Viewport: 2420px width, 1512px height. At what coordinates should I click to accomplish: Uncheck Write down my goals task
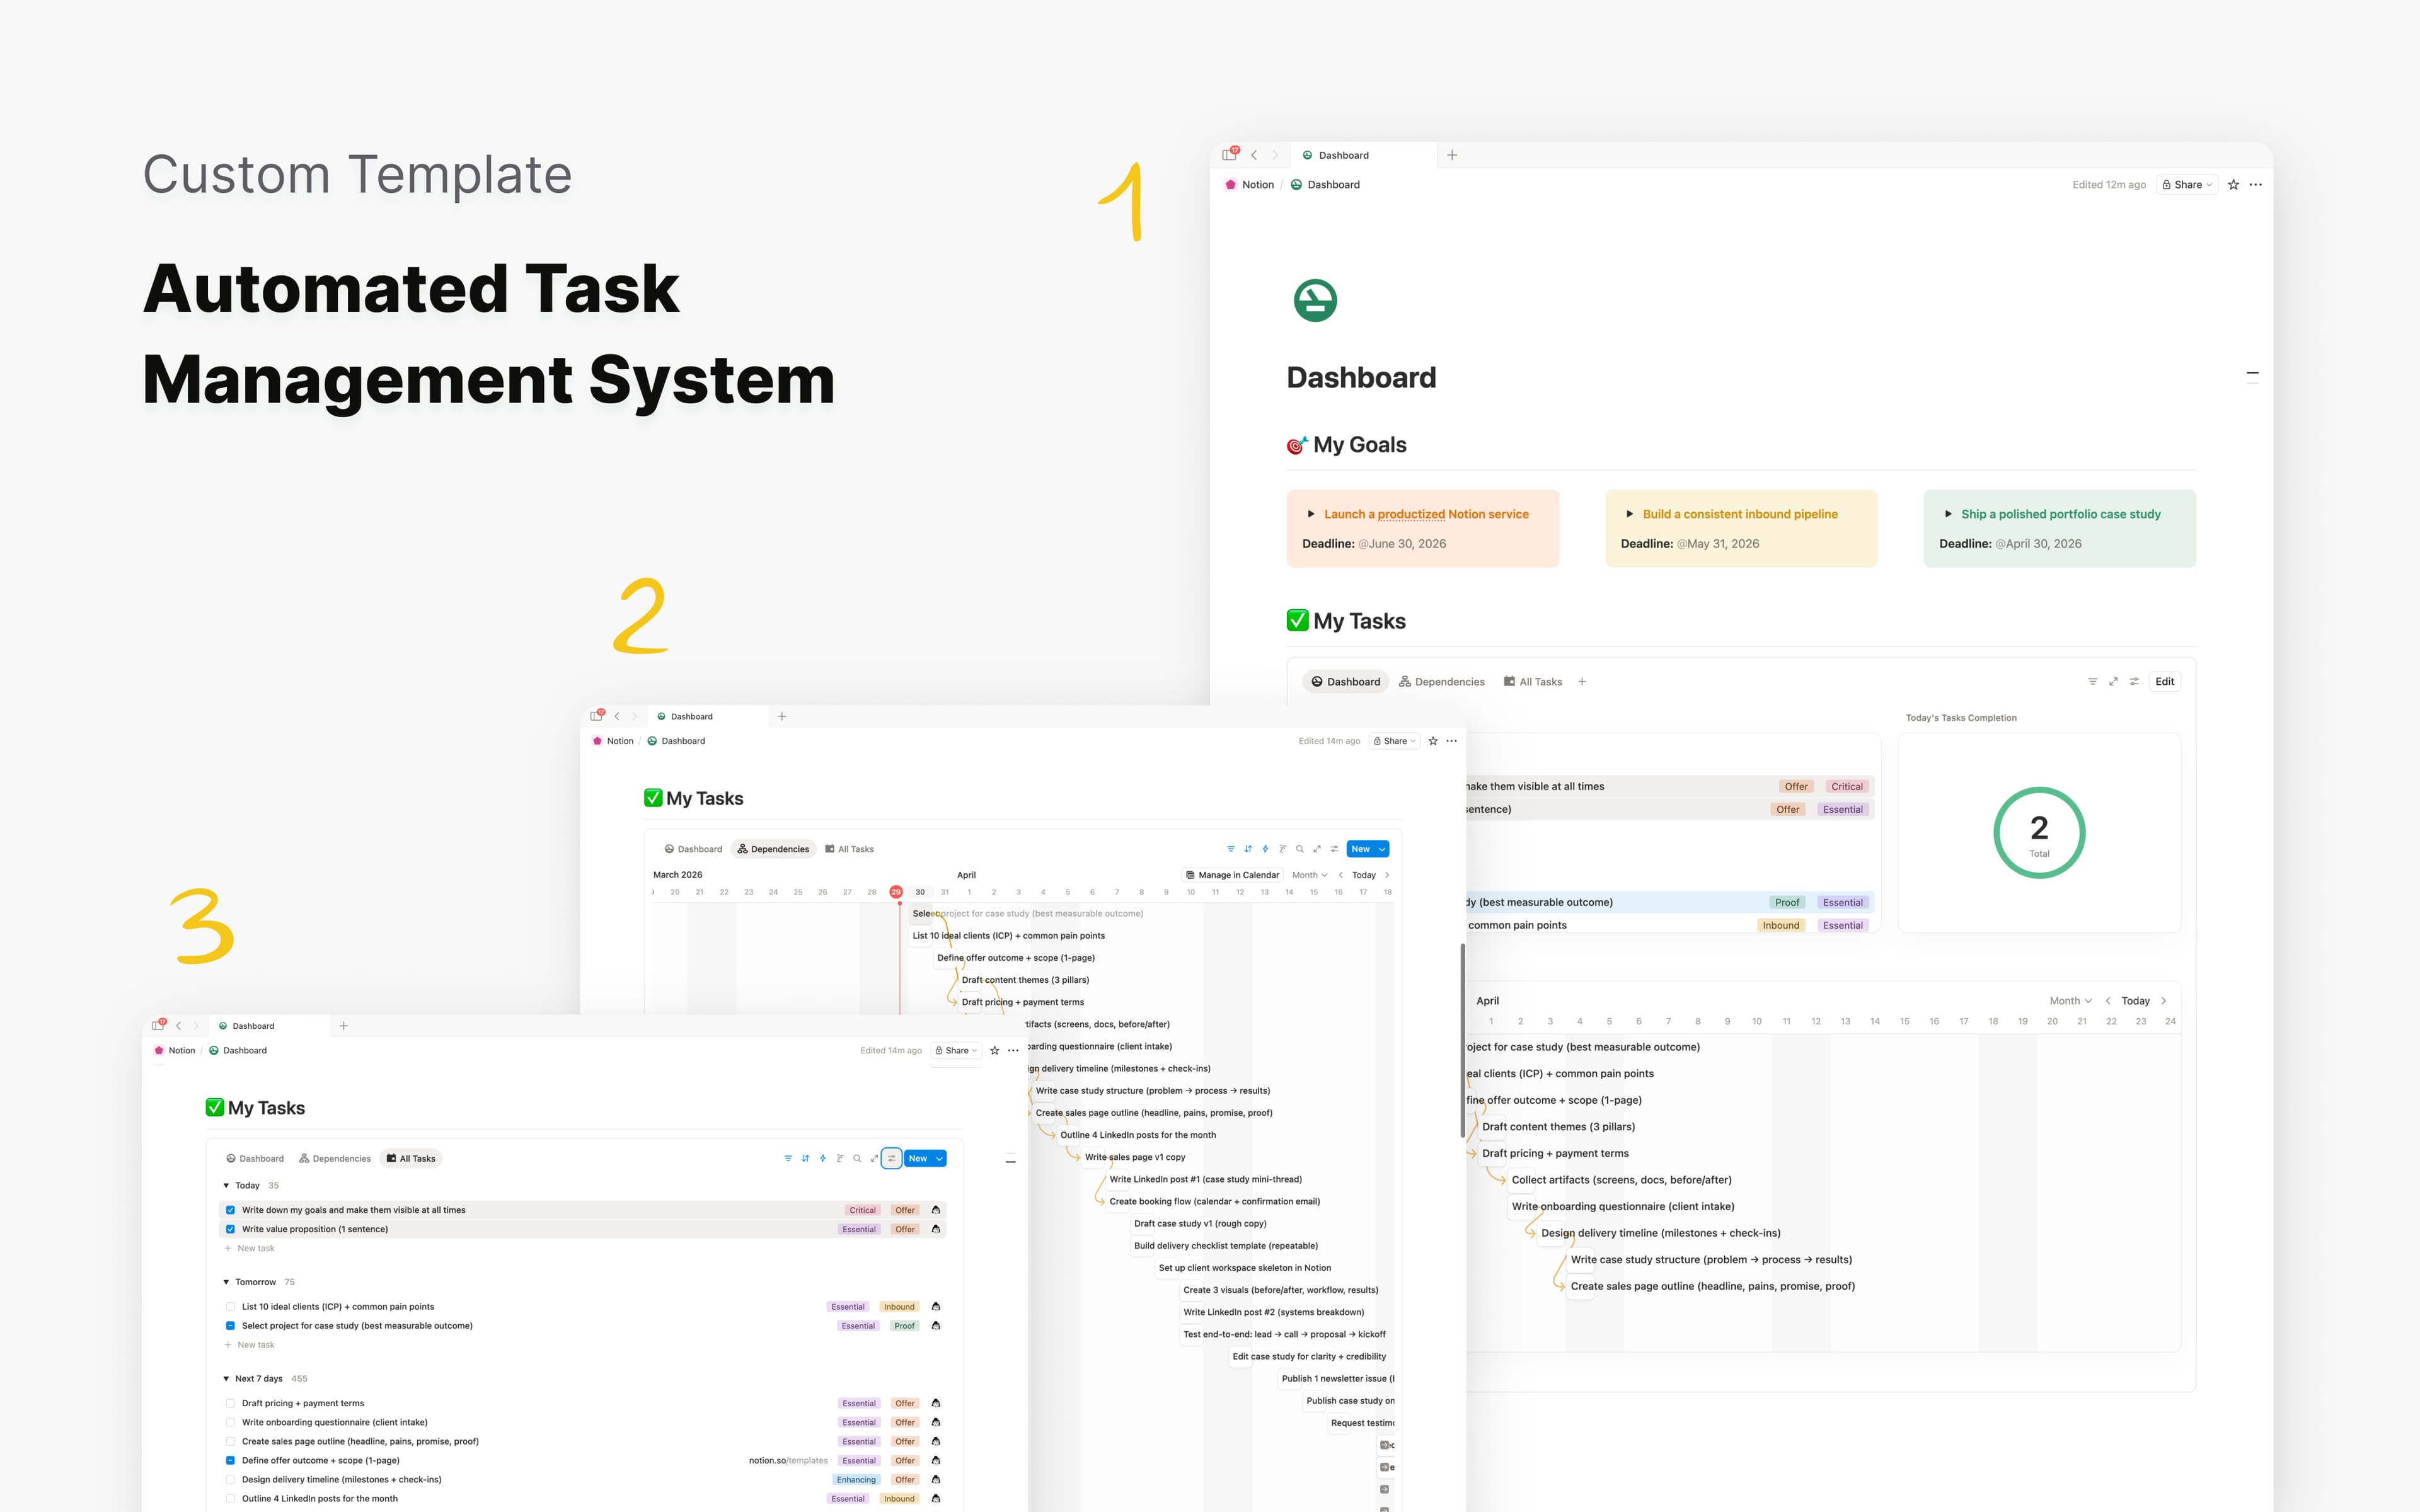click(x=230, y=1209)
